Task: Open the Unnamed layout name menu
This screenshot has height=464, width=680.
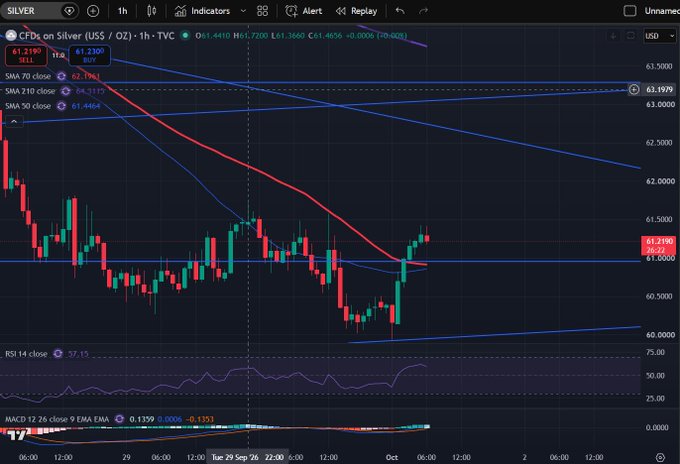Action: (662, 11)
